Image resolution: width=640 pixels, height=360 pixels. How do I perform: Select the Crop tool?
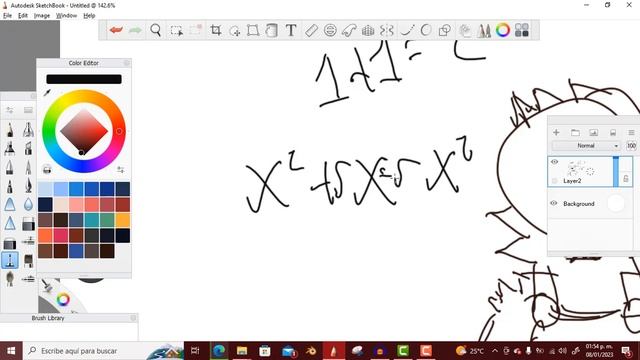click(216, 30)
